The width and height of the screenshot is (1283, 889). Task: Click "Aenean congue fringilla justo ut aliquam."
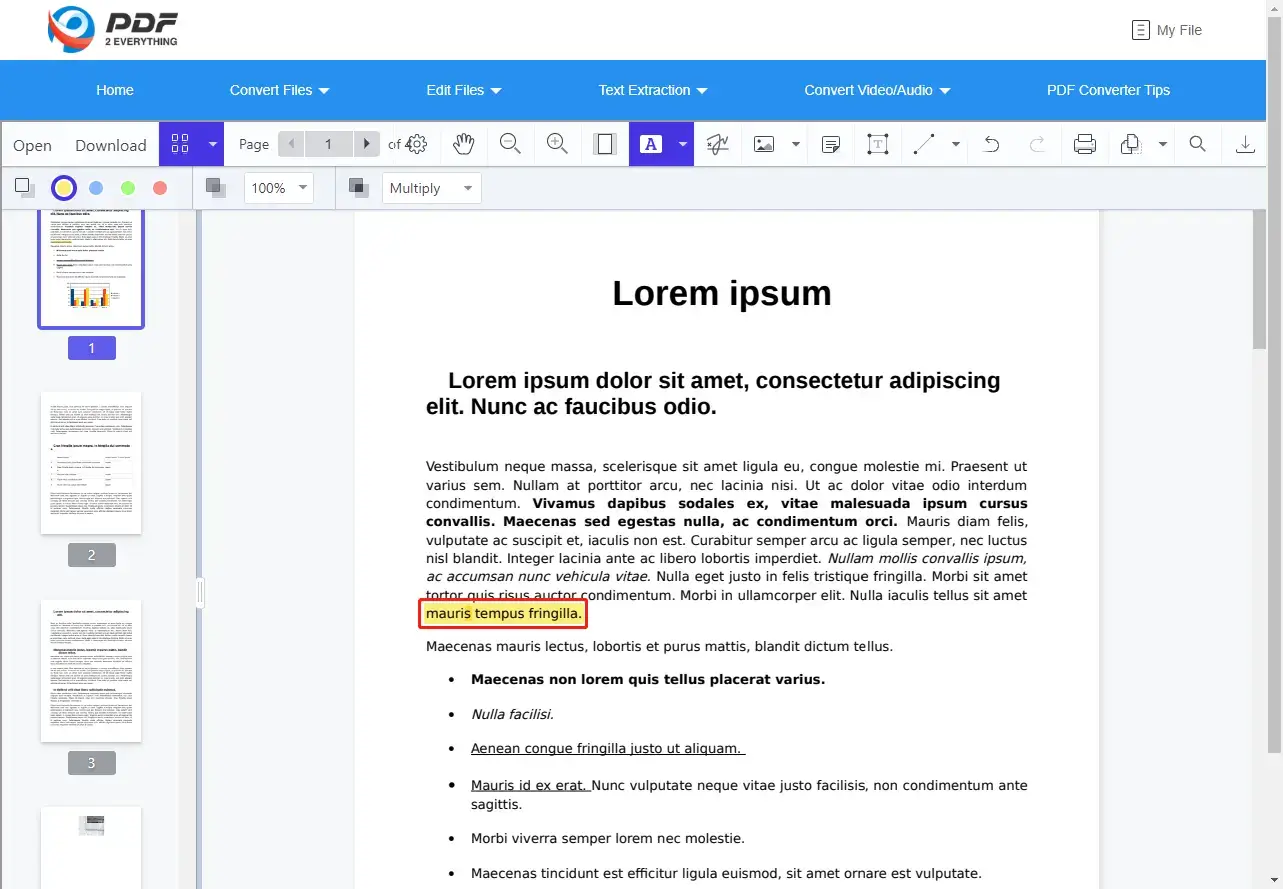606,748
